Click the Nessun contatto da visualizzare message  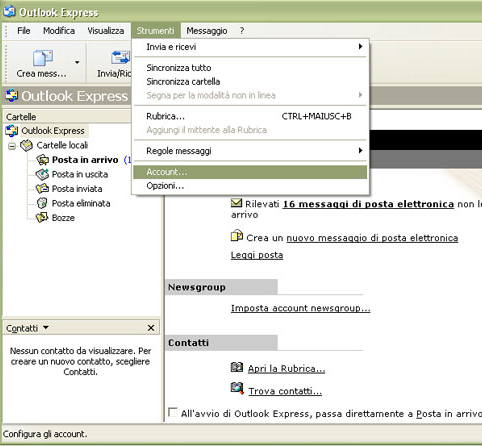80,361
